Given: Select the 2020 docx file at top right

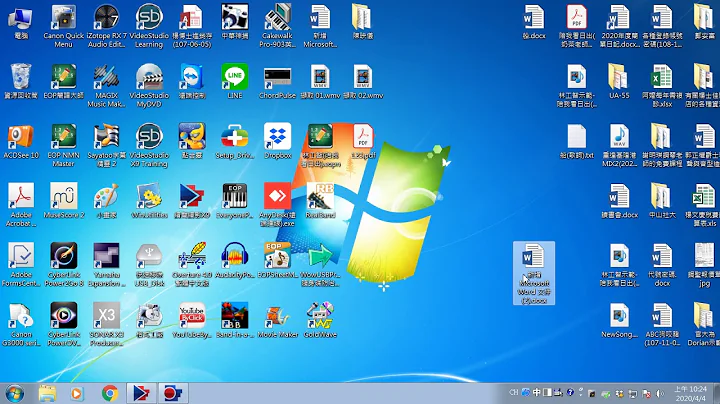Looking at the screenshot, I should click(x=619, y=26).
